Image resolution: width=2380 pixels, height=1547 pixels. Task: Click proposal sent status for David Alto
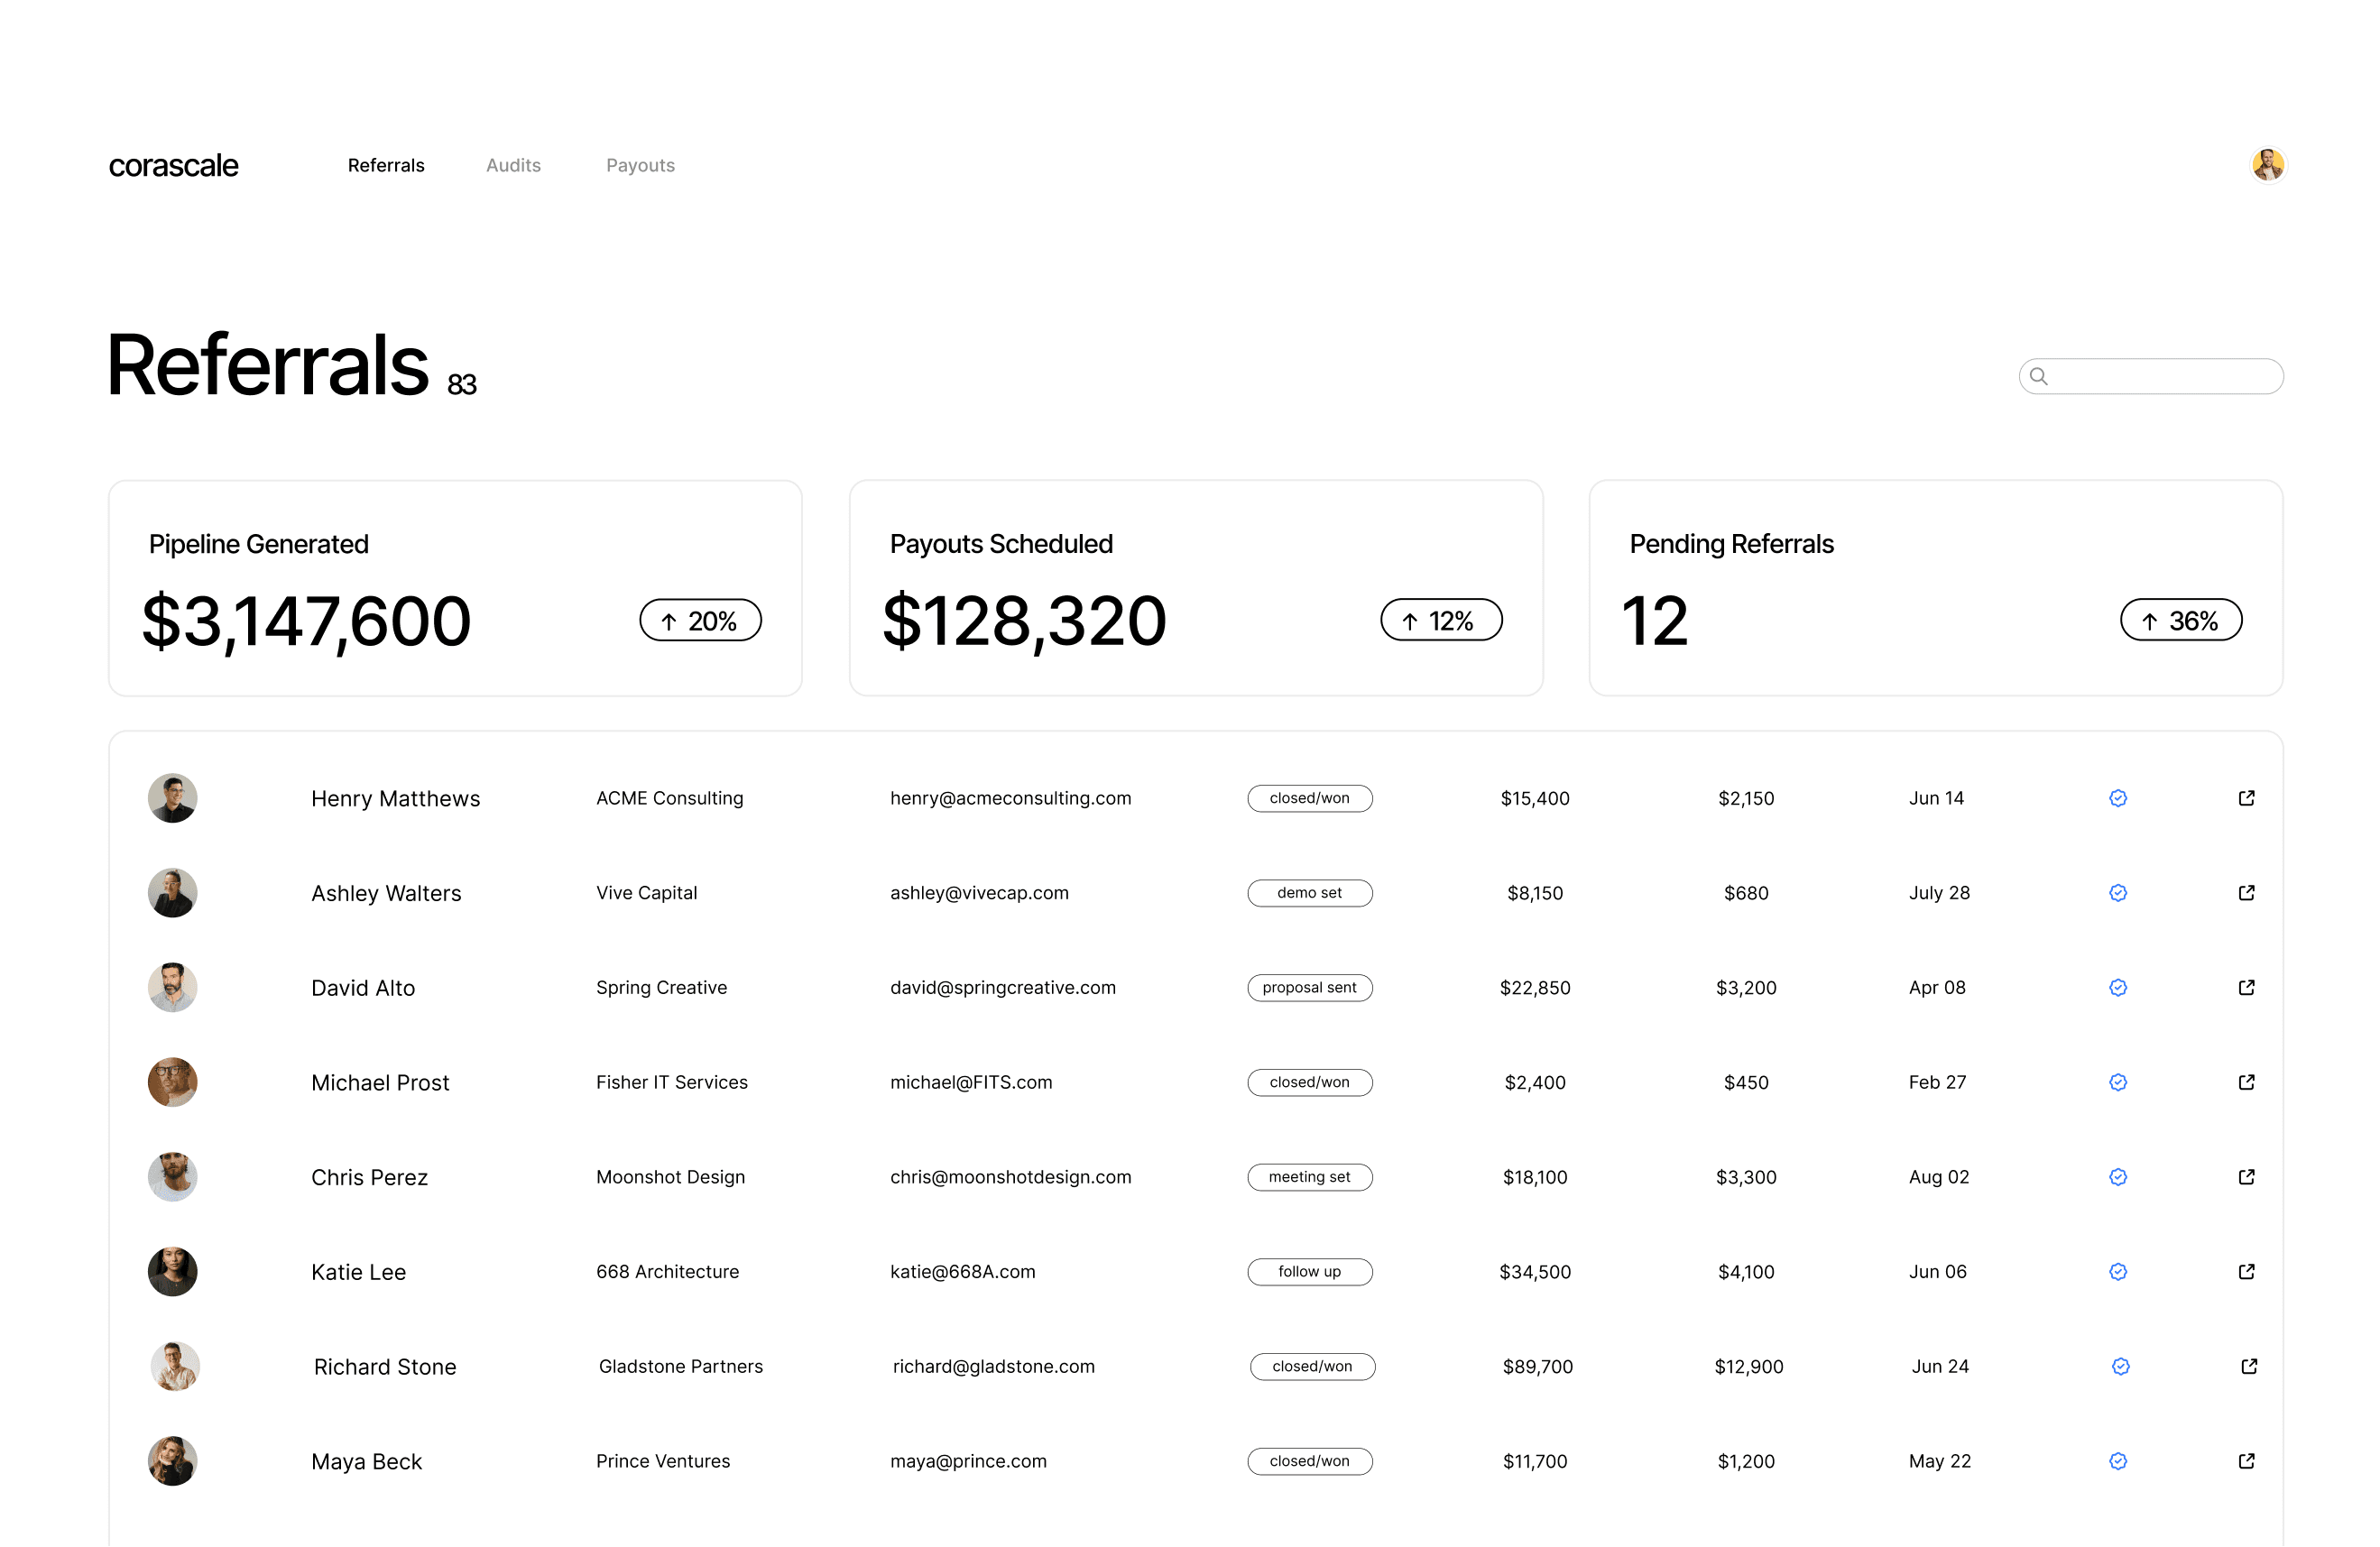tap(1310, 988)
